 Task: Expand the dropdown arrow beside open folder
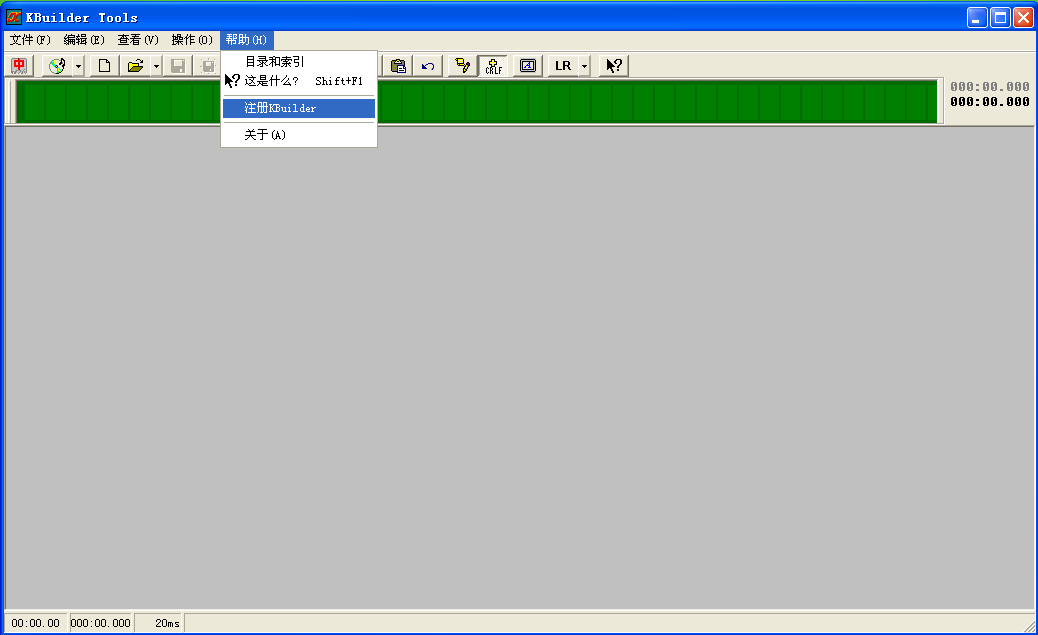coord(156,66)
